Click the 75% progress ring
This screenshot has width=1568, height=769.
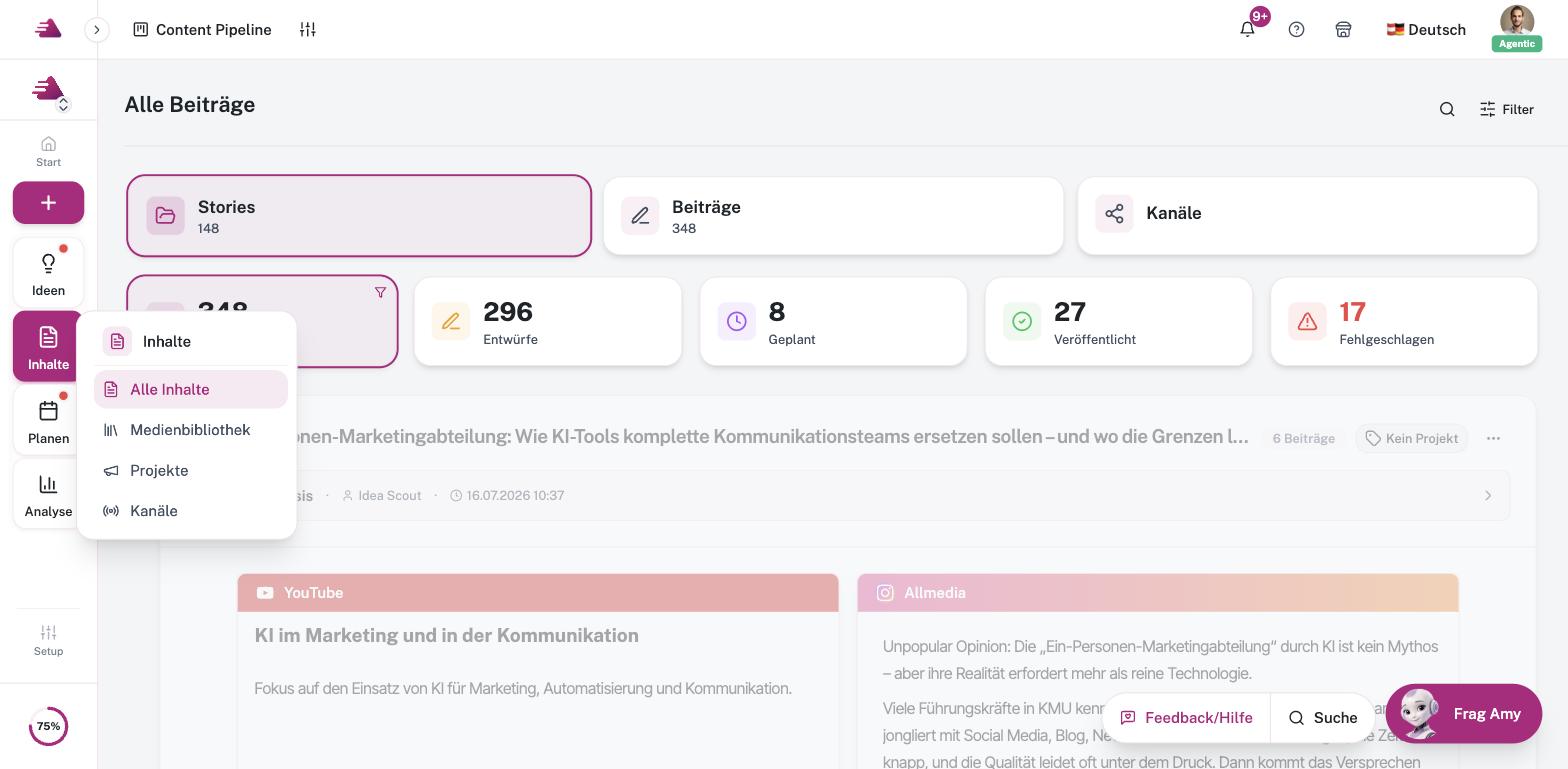click(48, 726)
